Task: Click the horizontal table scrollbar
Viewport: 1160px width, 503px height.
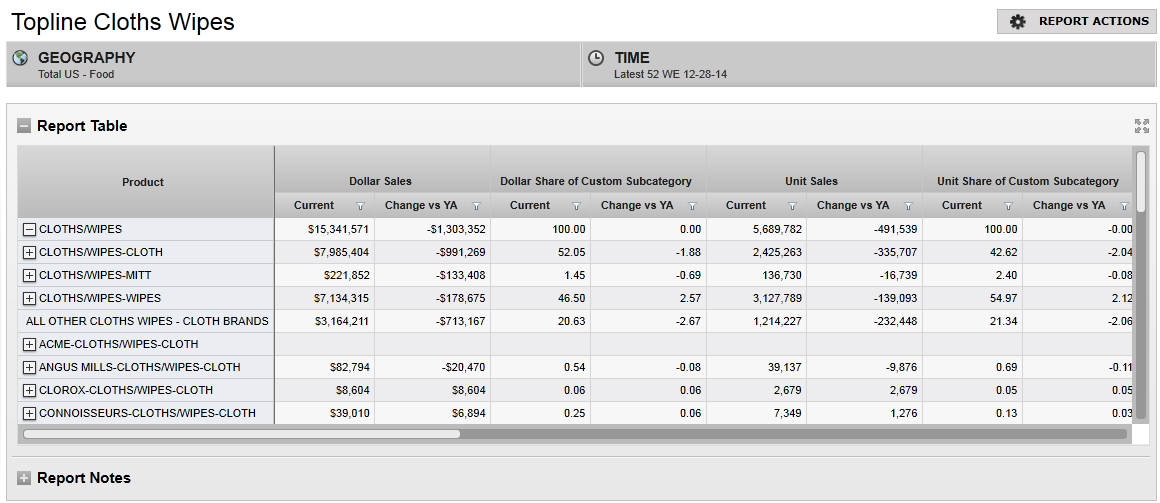Action: click(x=241, y=434)
